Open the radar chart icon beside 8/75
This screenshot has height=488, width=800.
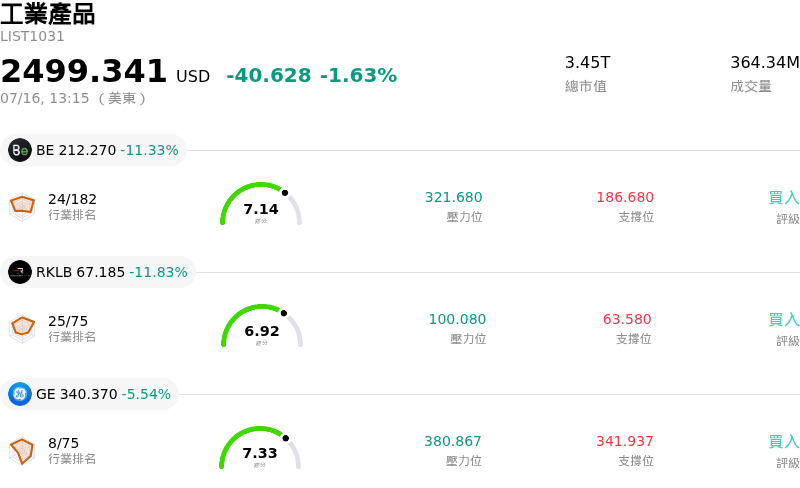click(x=22, y=451)
